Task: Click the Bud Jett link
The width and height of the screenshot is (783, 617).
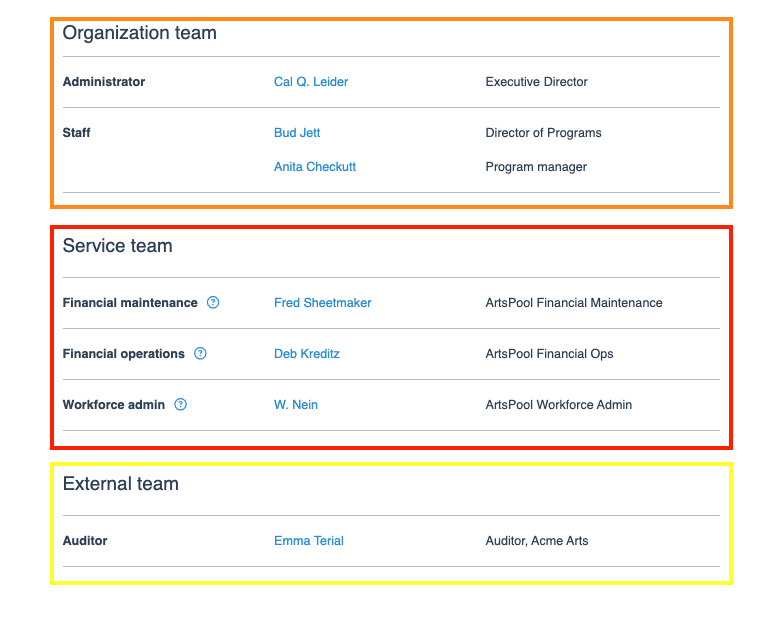Action: pos(297,133)
